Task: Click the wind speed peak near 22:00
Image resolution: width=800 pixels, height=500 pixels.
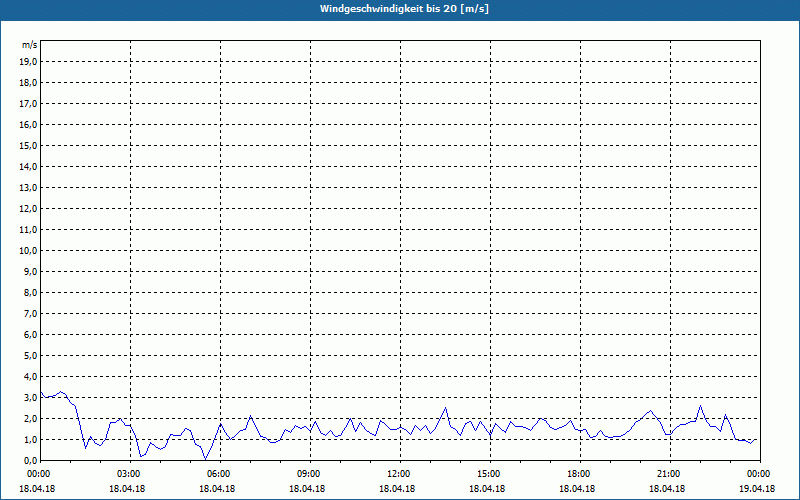Action: click(x=700, y=406)
